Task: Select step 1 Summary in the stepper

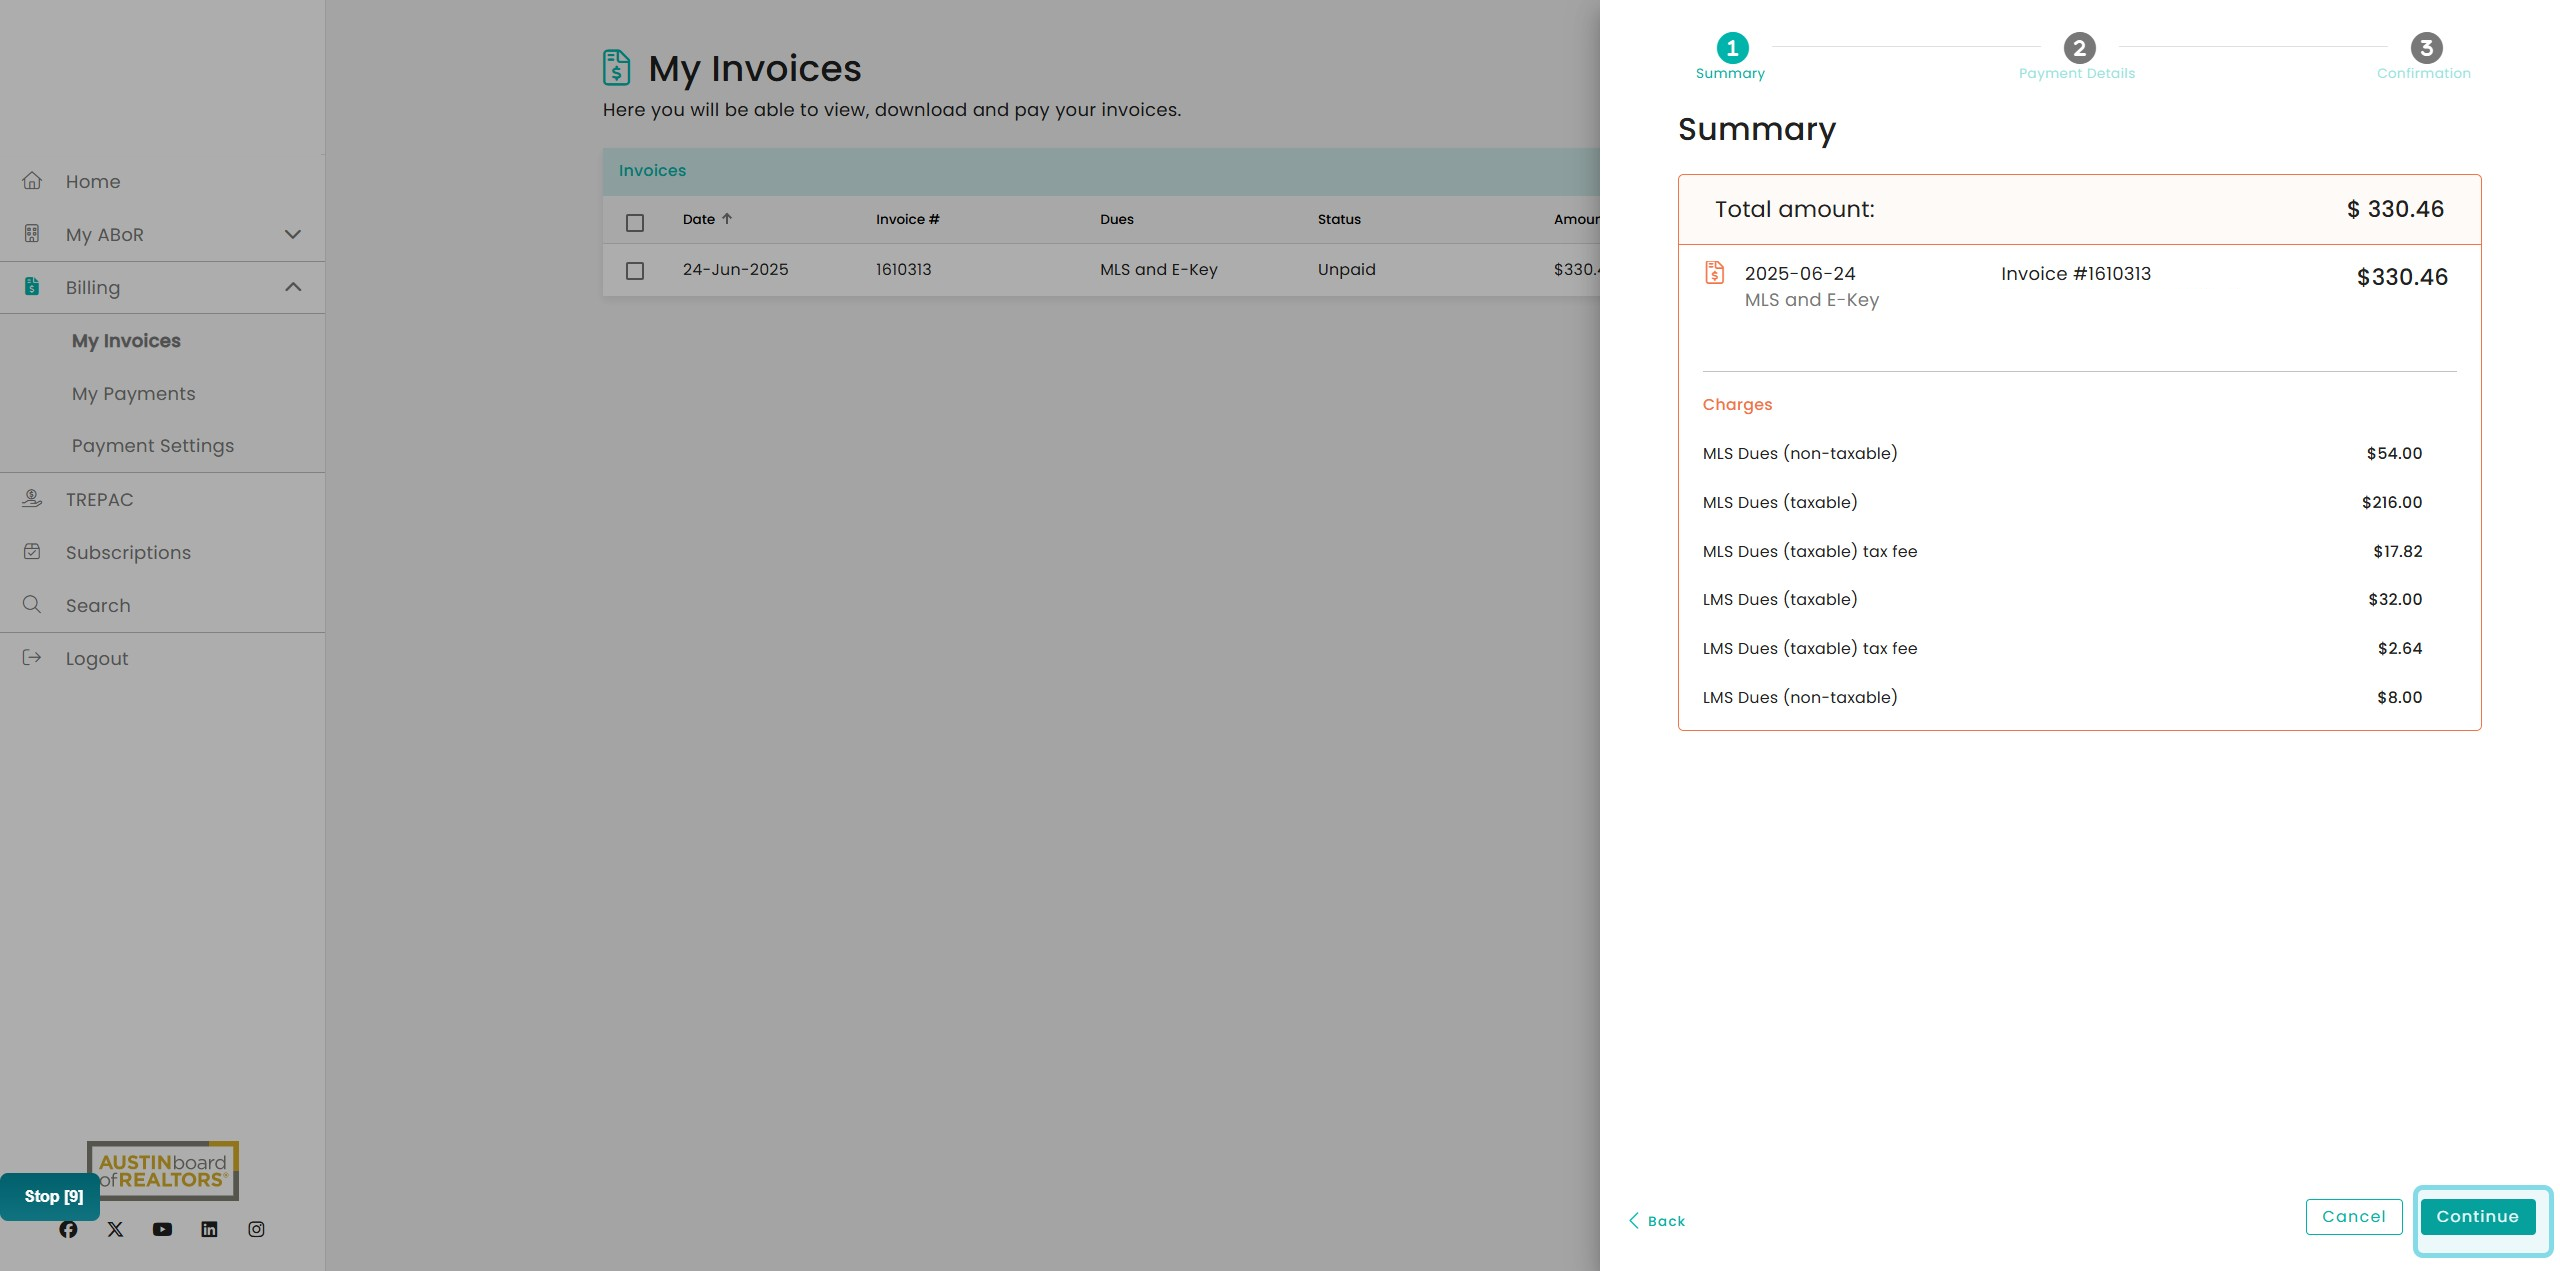Action: (1731, 56)
